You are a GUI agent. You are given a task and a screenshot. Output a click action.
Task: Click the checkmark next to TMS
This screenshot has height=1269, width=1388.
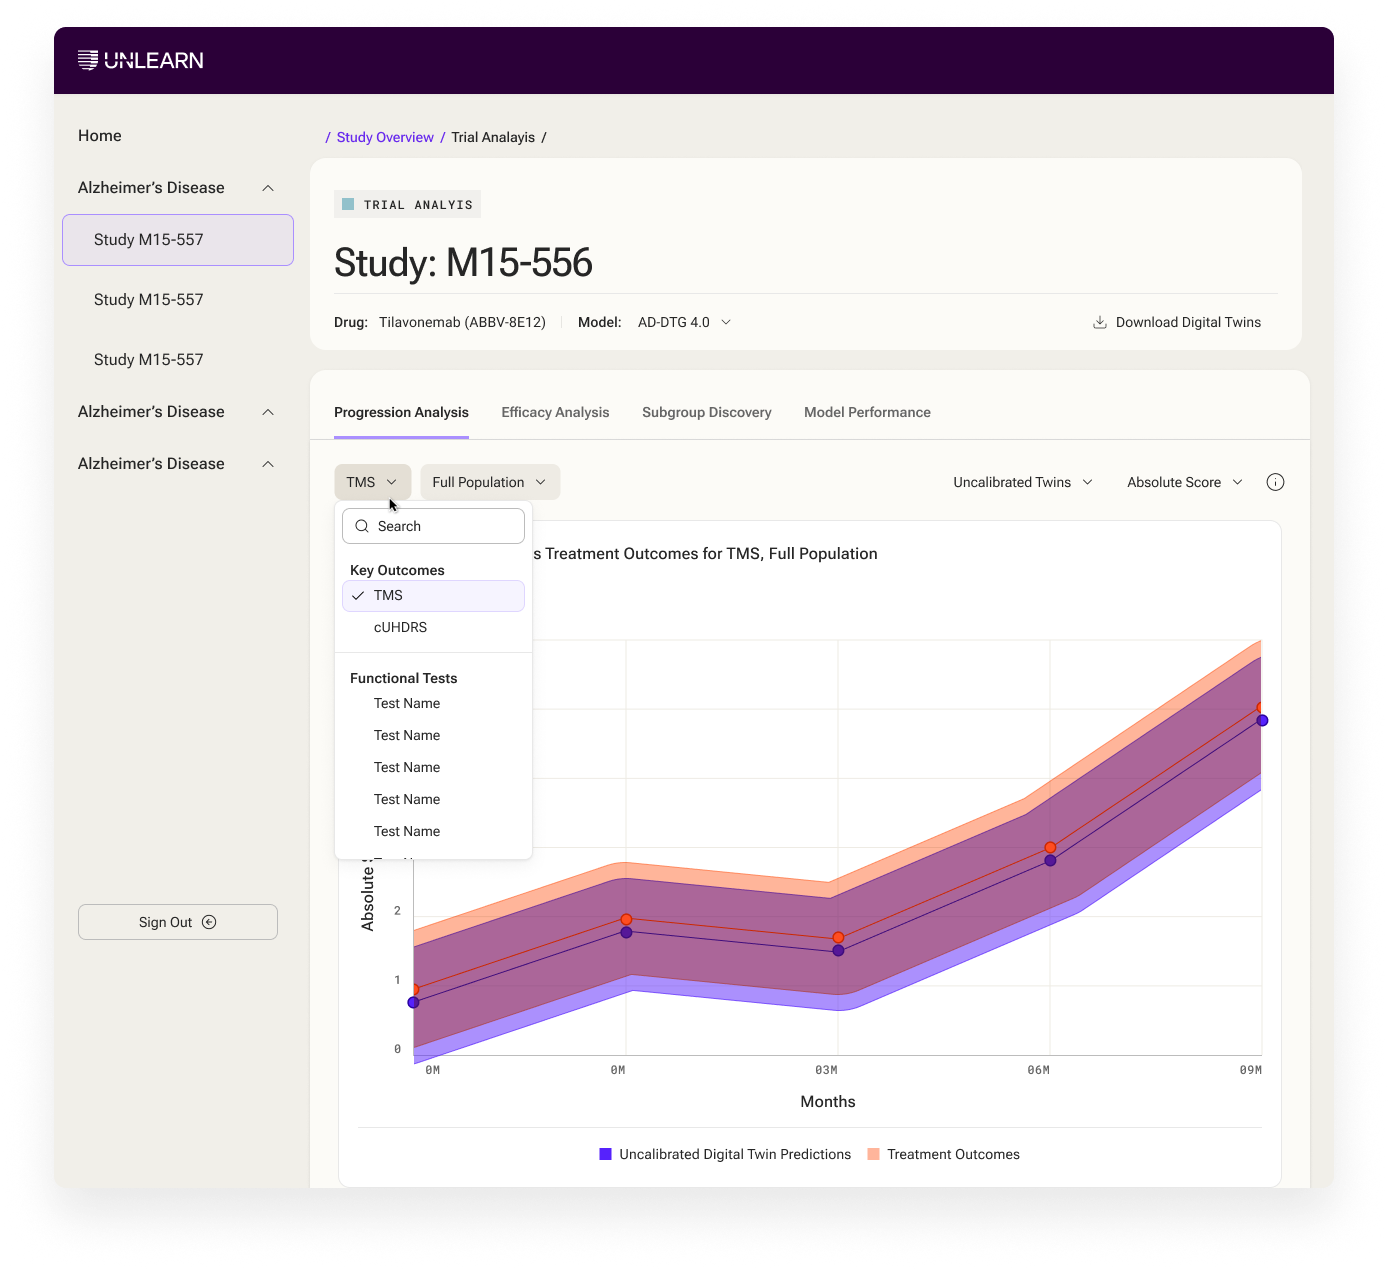pyautogui.click(x=358, y=595)
